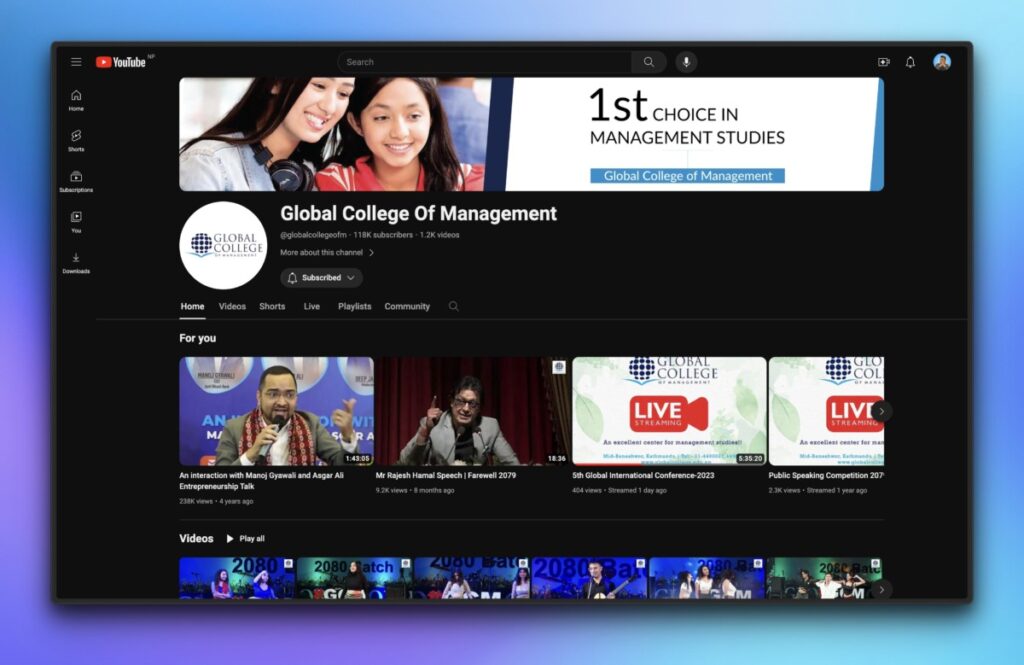The image size is (1024, 665).
Task: Expand 'More about this channel'
Action: [324, 252]
